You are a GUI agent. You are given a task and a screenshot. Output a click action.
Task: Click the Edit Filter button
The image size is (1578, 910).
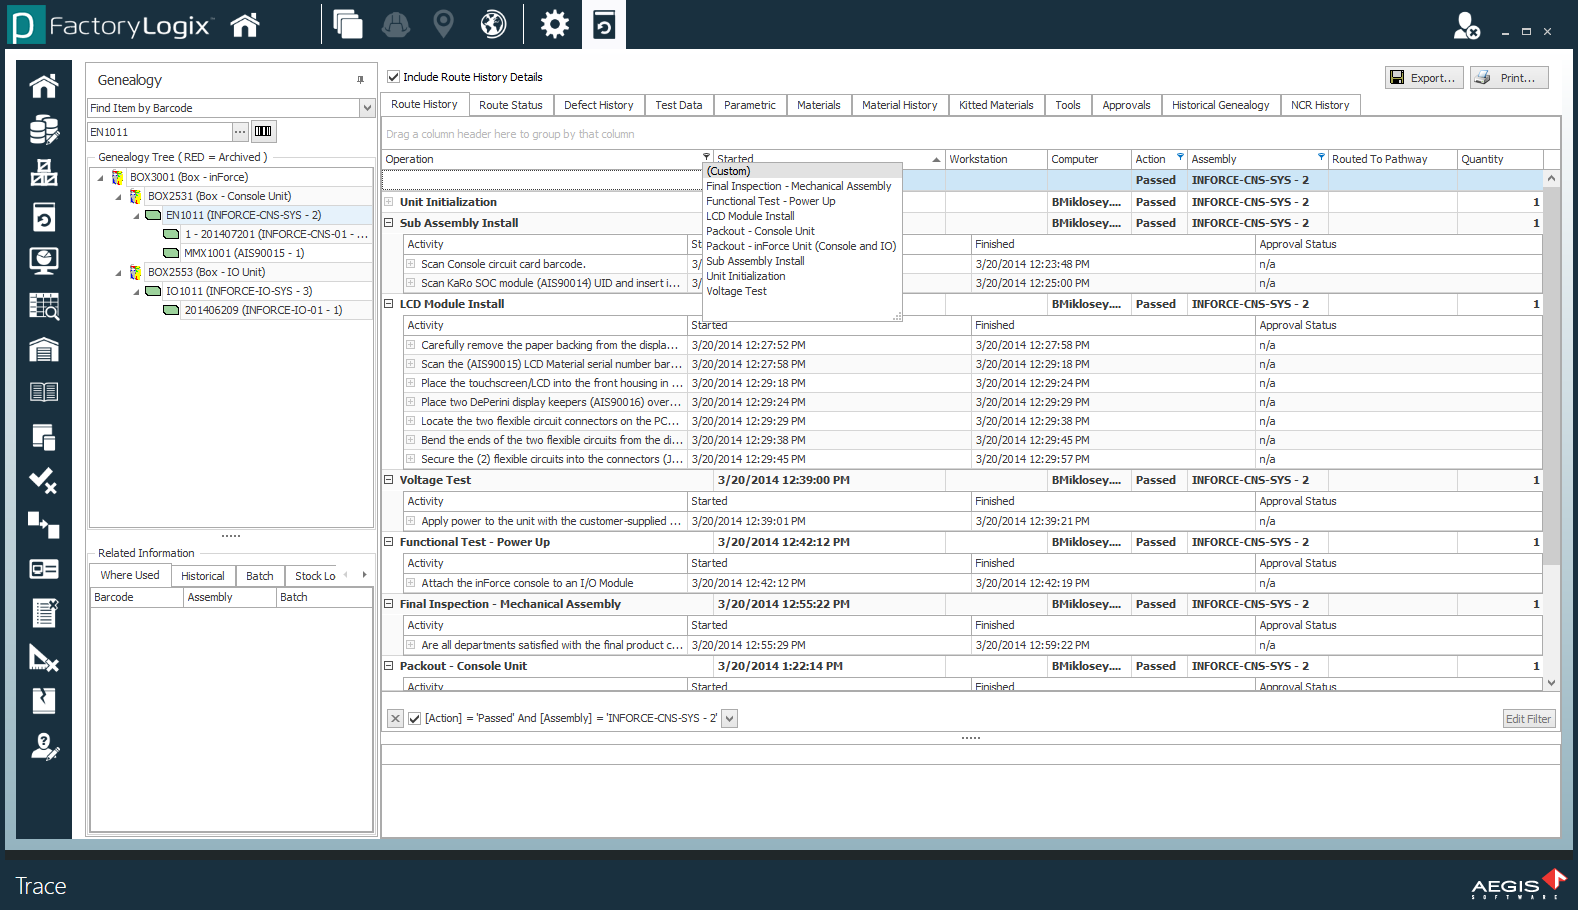pos(1527,718)
